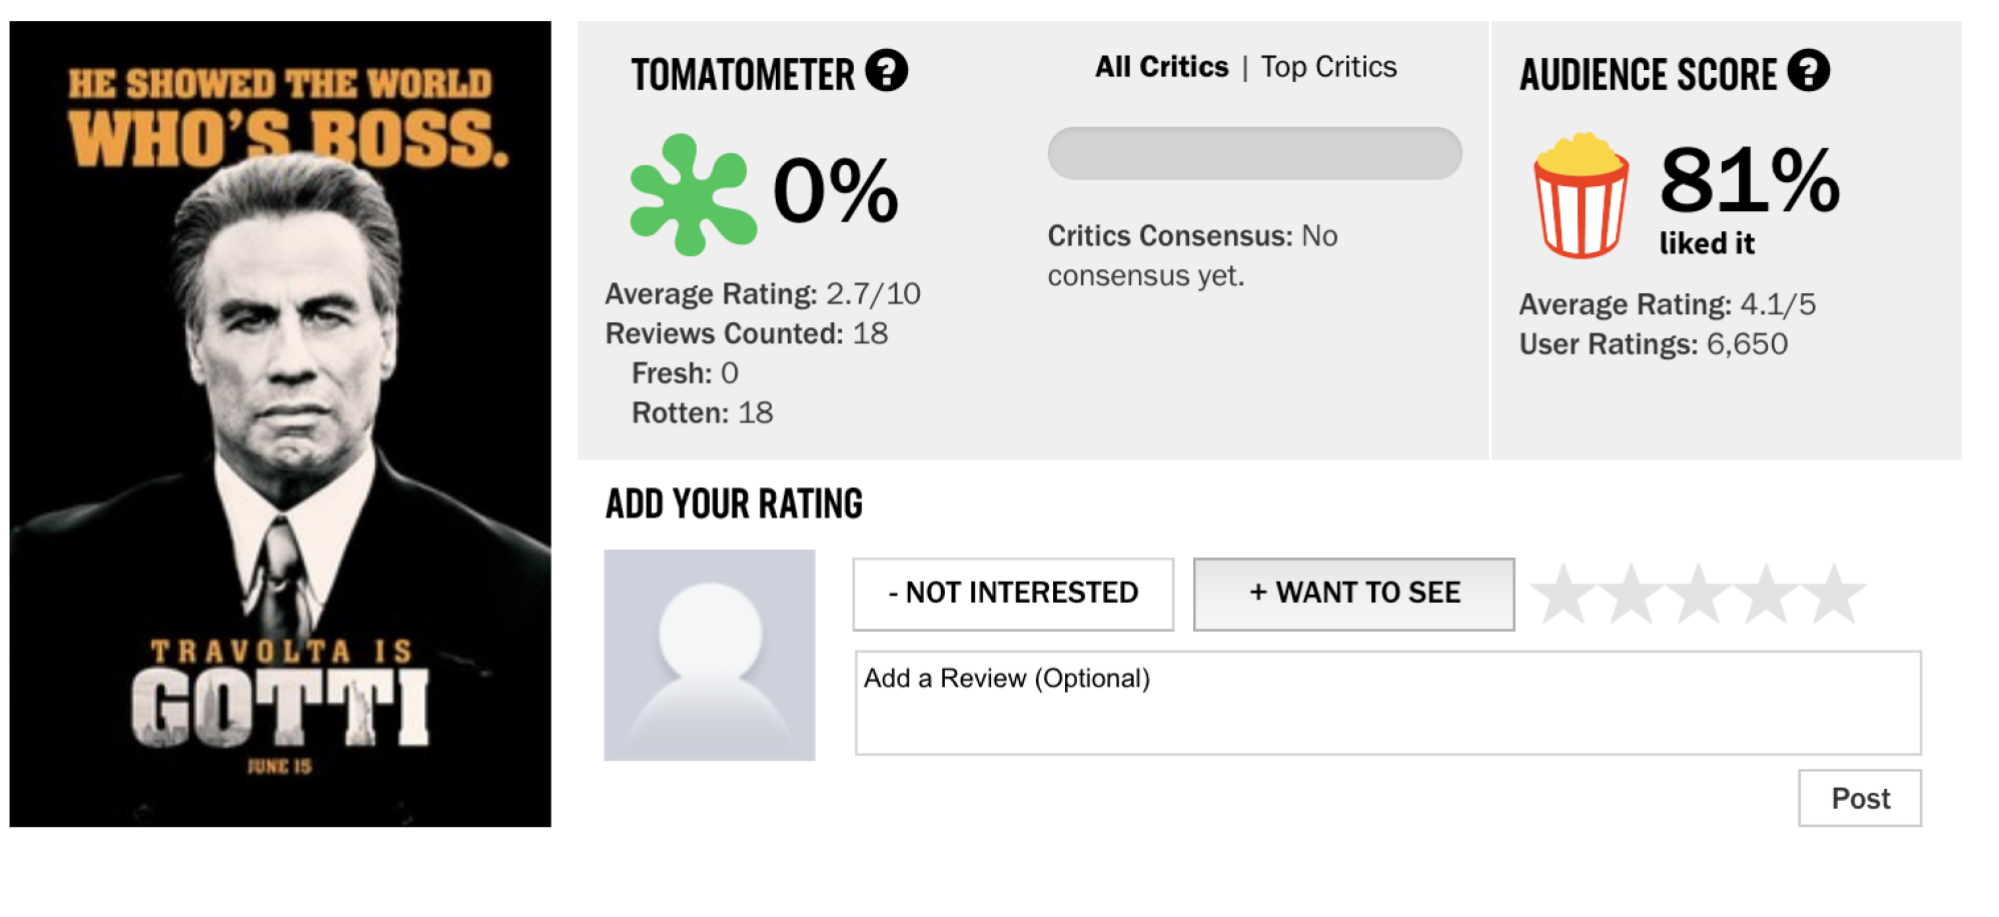The height and width of the screenshot is (917, 1999).
Task: Mark the movie as Not Interested
Action: pos(1013,594)
